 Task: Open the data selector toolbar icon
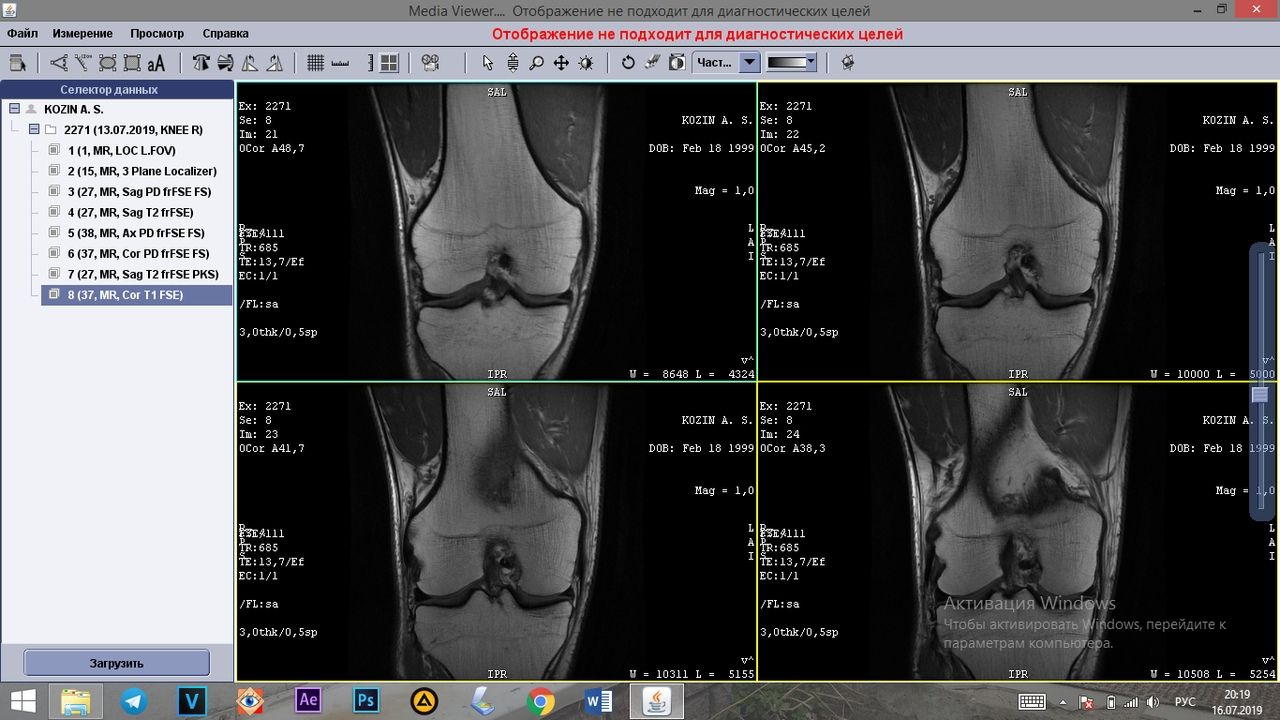click(x=18, y=63)
